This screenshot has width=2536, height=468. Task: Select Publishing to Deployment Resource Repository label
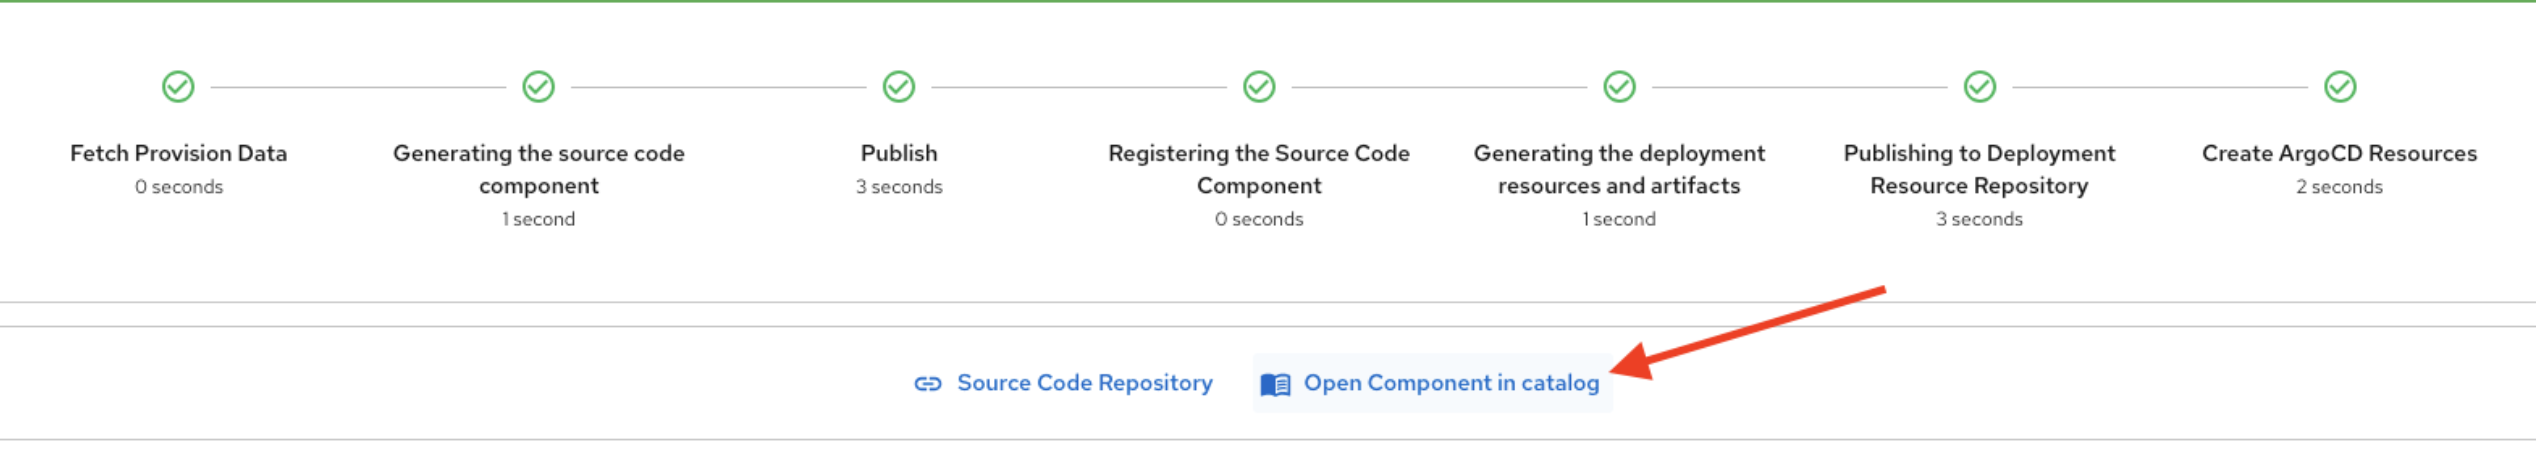coord(1979,169)
